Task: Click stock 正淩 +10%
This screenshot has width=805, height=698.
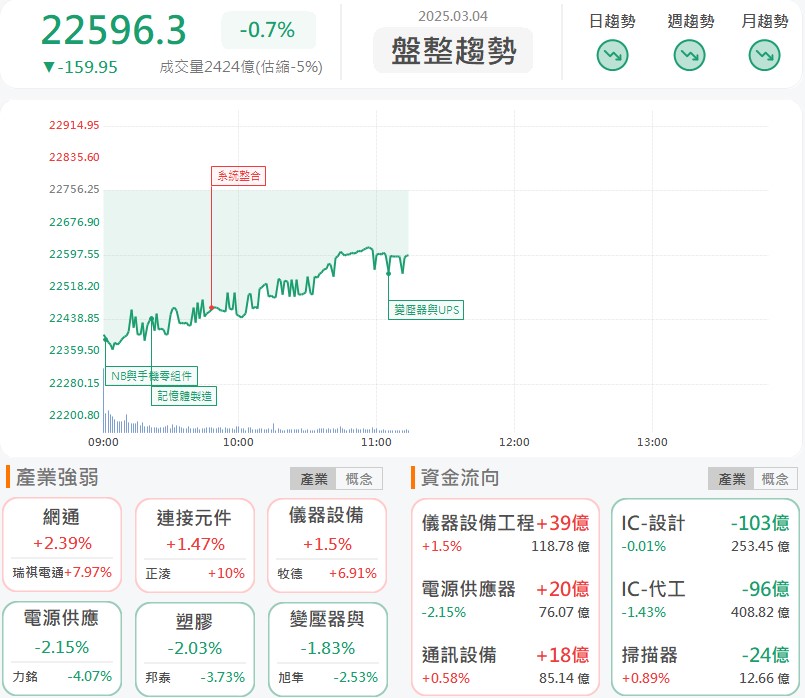Action: 195,573
